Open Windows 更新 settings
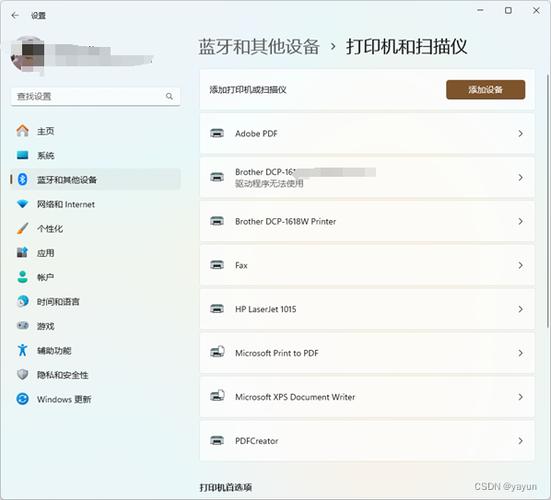Screen dimensions: 551x500 pos(96,399)
